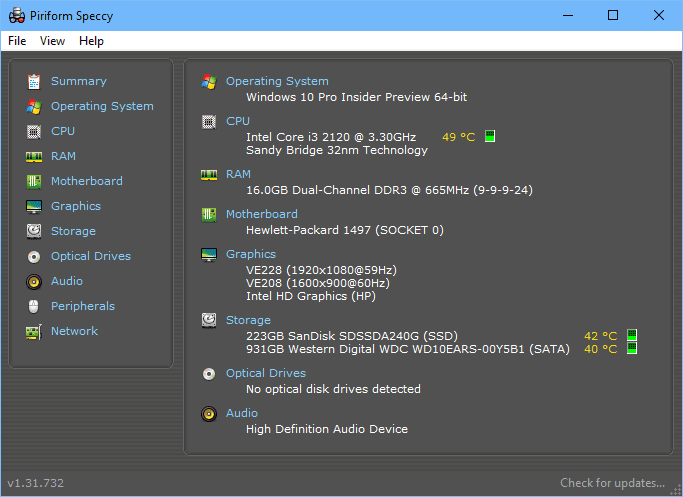Open the View menu
Screen dimensions: 683x497
52,41
